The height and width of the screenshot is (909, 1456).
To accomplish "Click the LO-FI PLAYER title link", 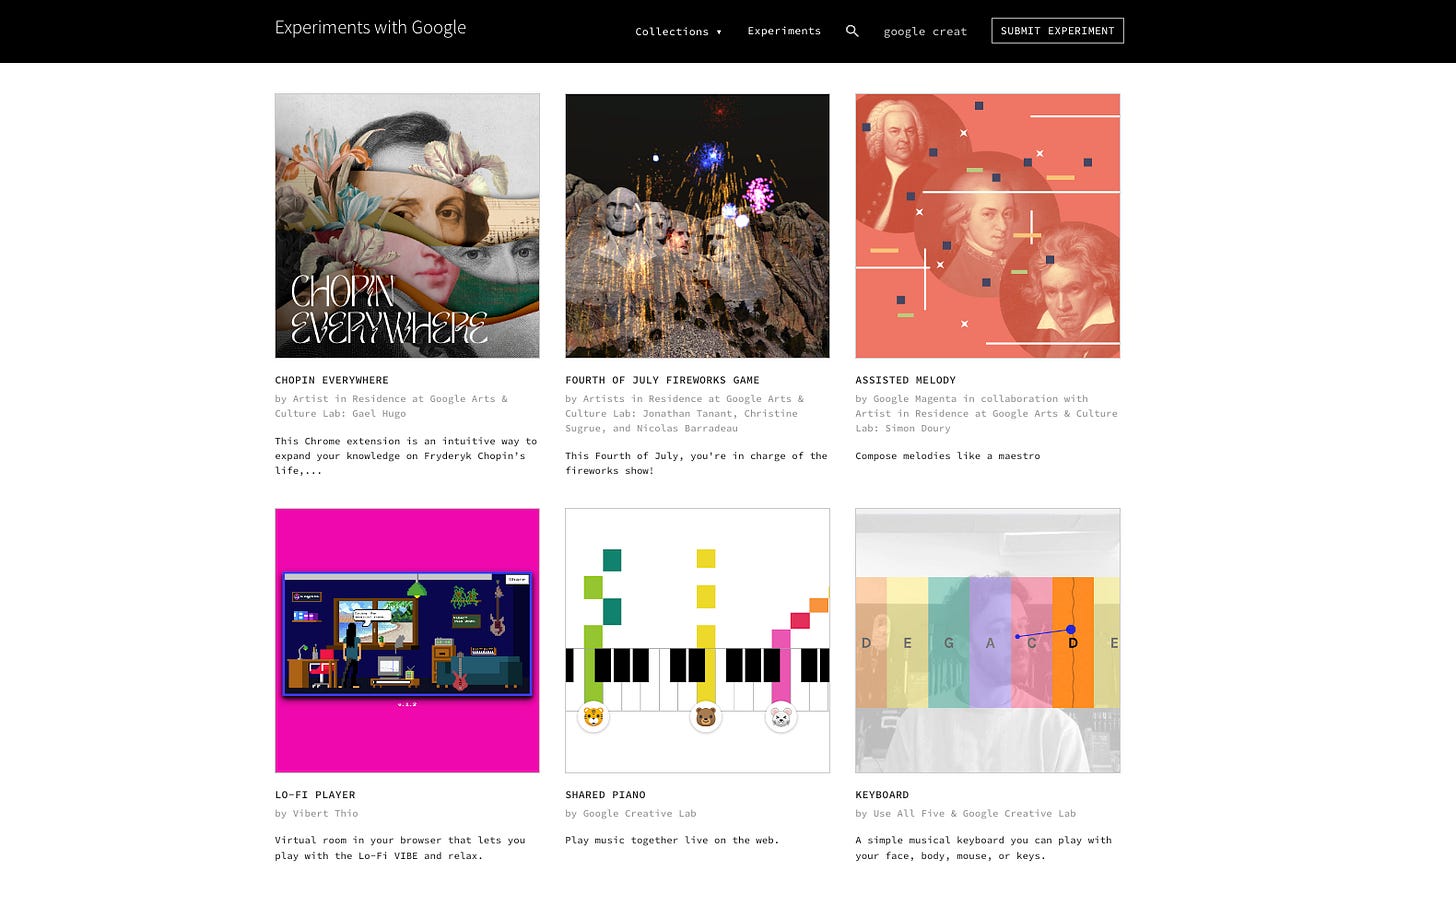I will pos(315,795).
